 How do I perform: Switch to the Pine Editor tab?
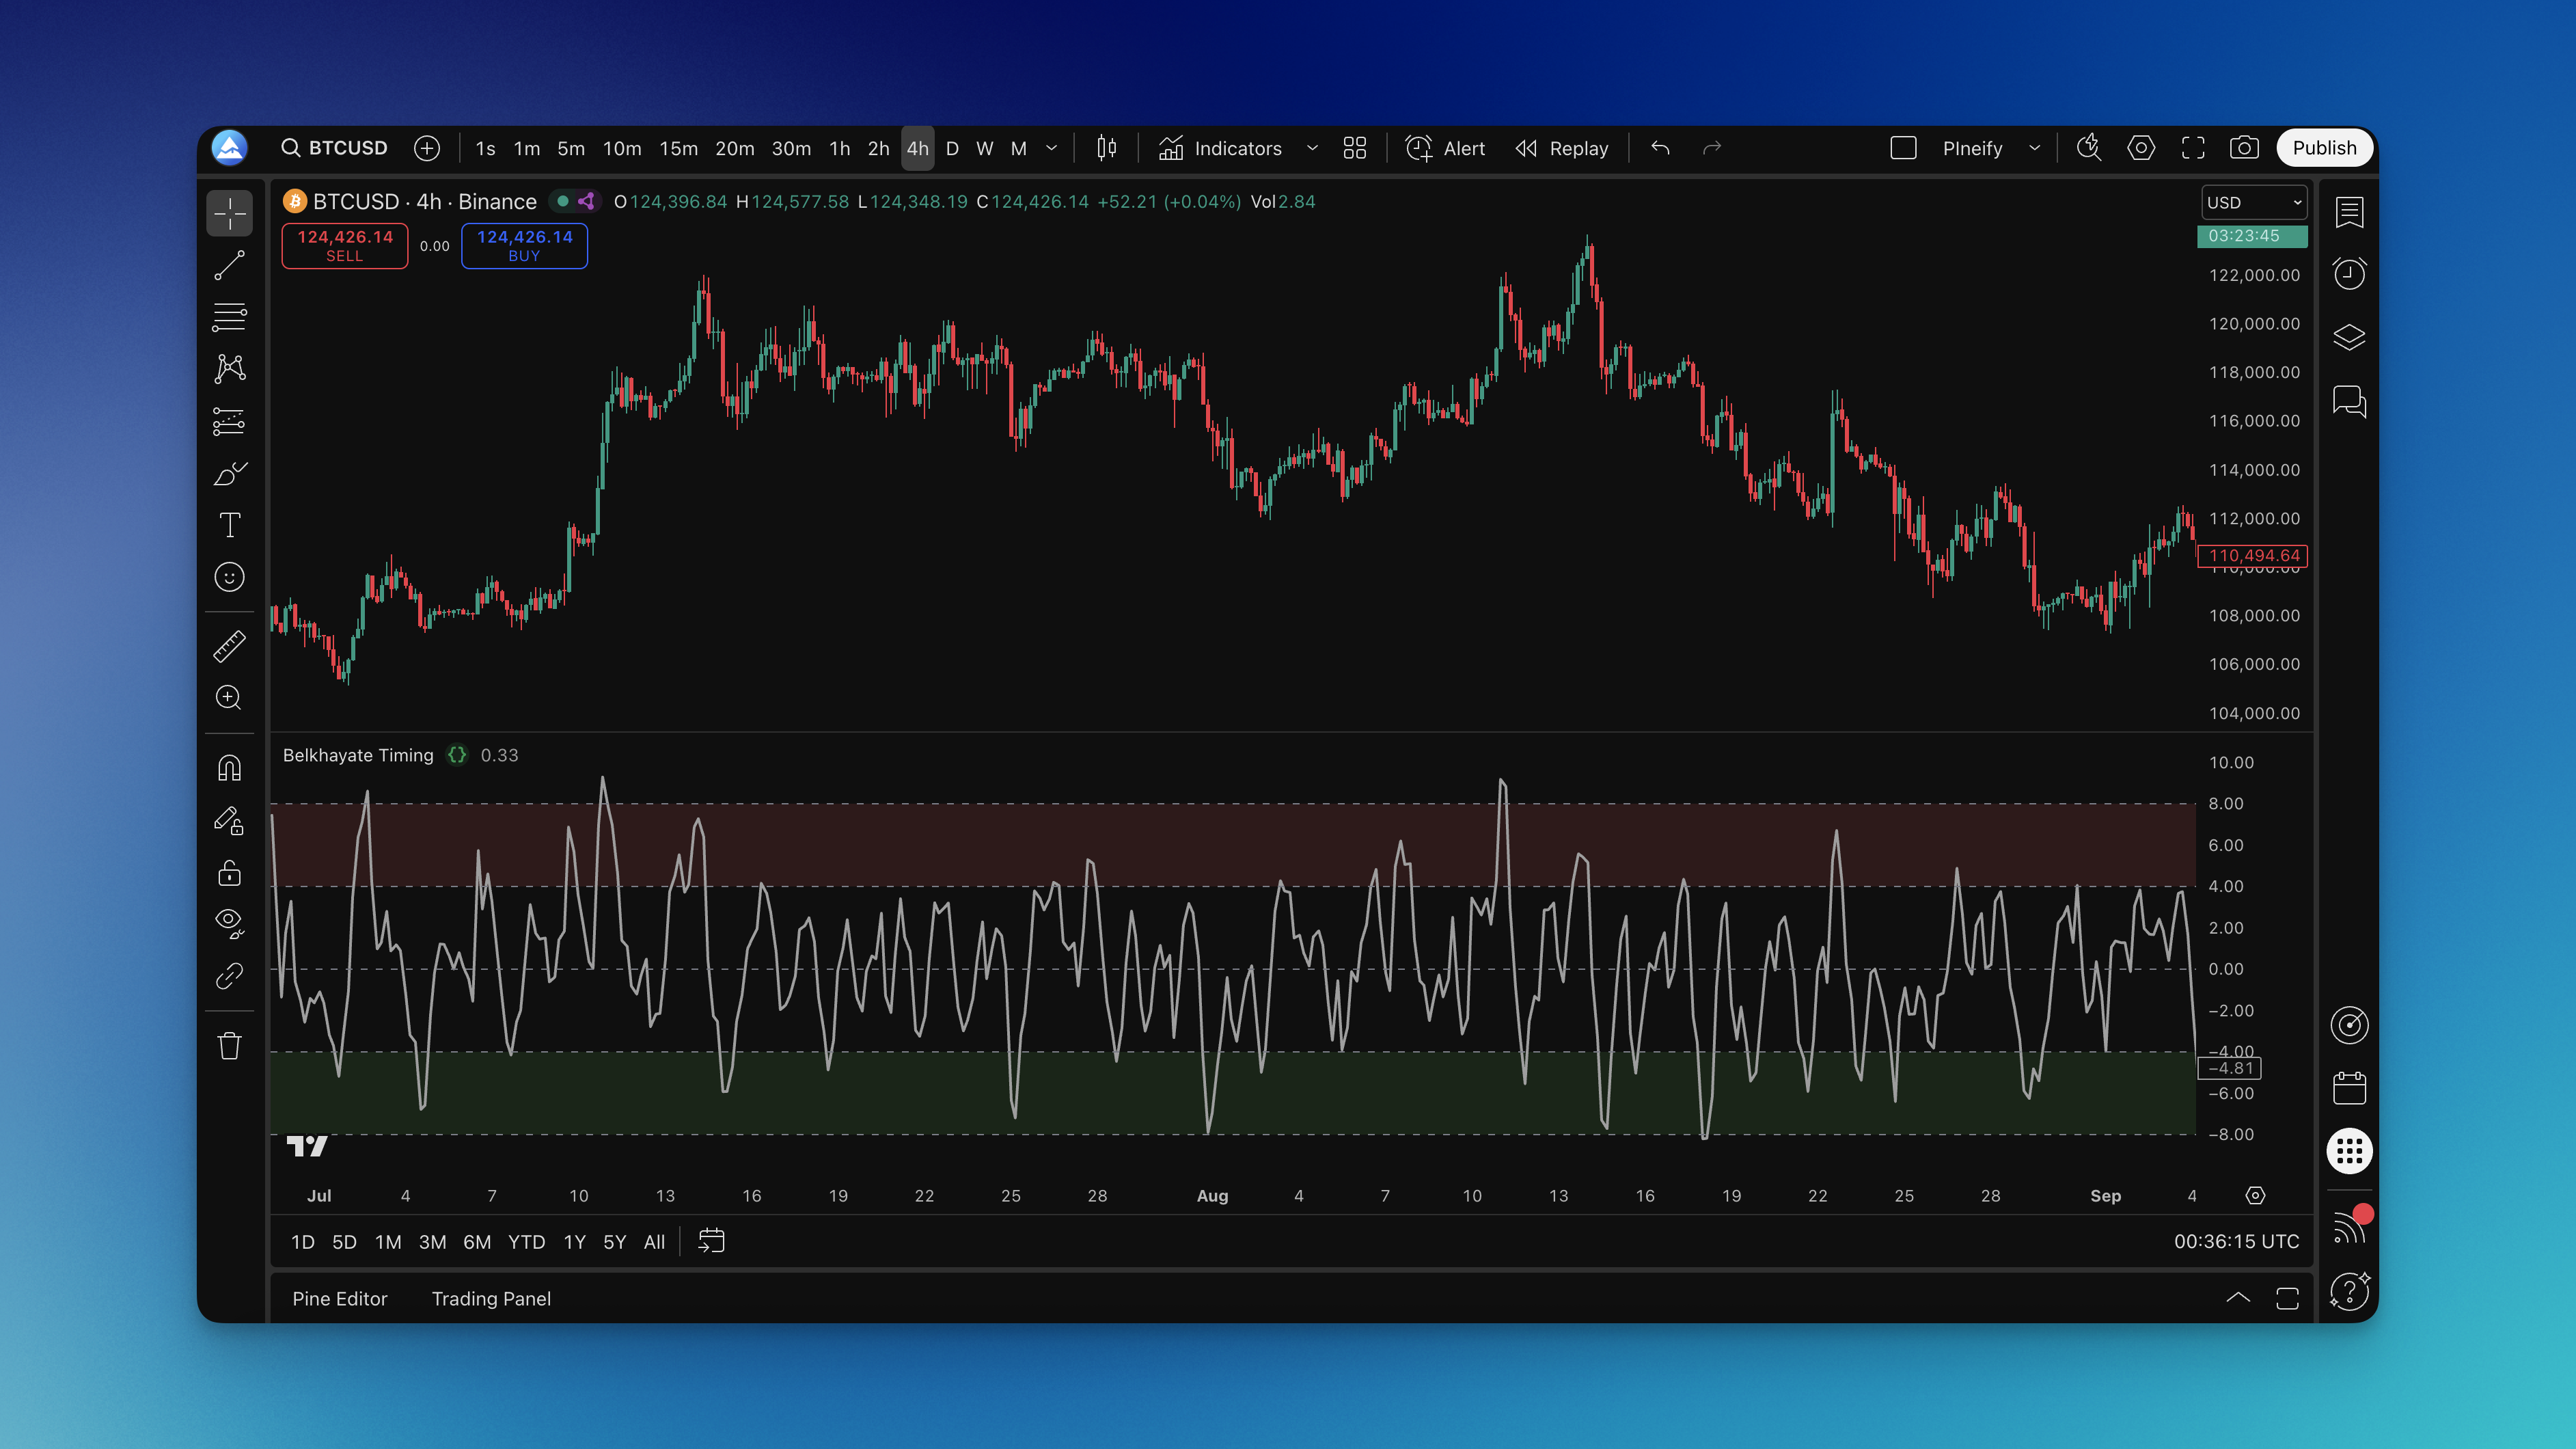[339, 1298]
